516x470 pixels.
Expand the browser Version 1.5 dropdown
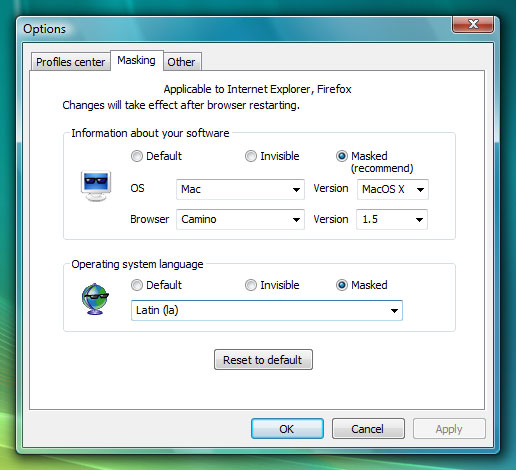coord(392,219)
